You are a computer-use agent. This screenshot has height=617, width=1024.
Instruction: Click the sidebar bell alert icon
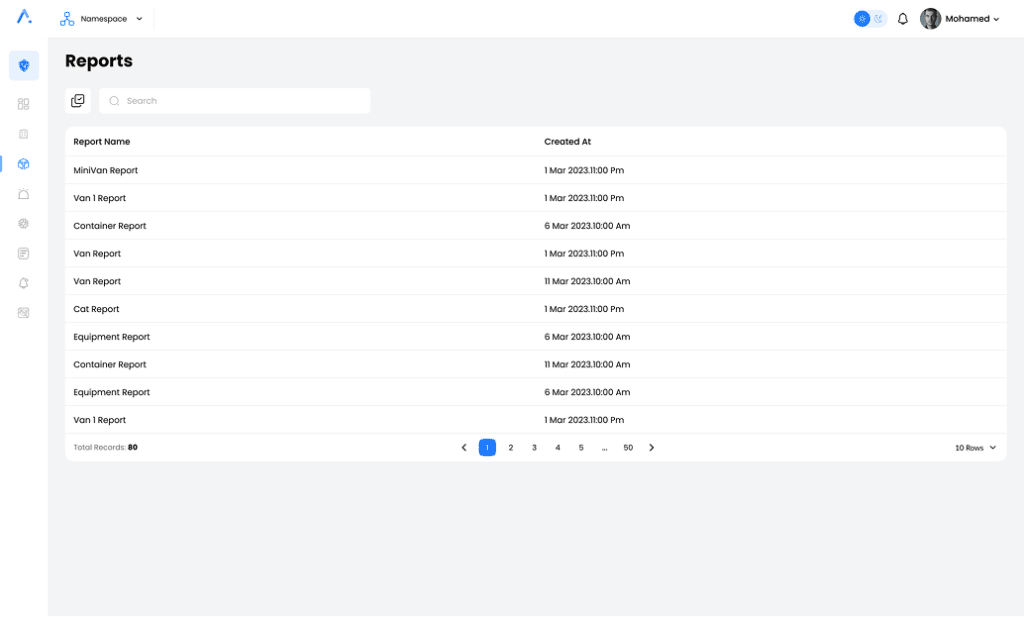[24, 283]
